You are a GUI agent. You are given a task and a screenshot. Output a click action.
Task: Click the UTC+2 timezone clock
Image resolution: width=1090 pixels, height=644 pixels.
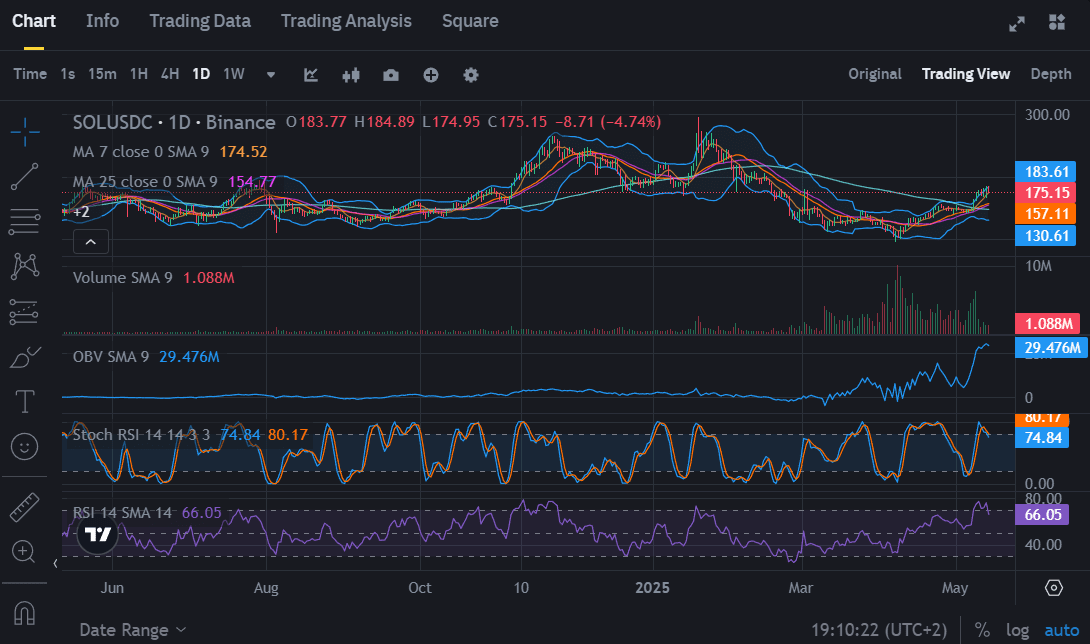878,631
